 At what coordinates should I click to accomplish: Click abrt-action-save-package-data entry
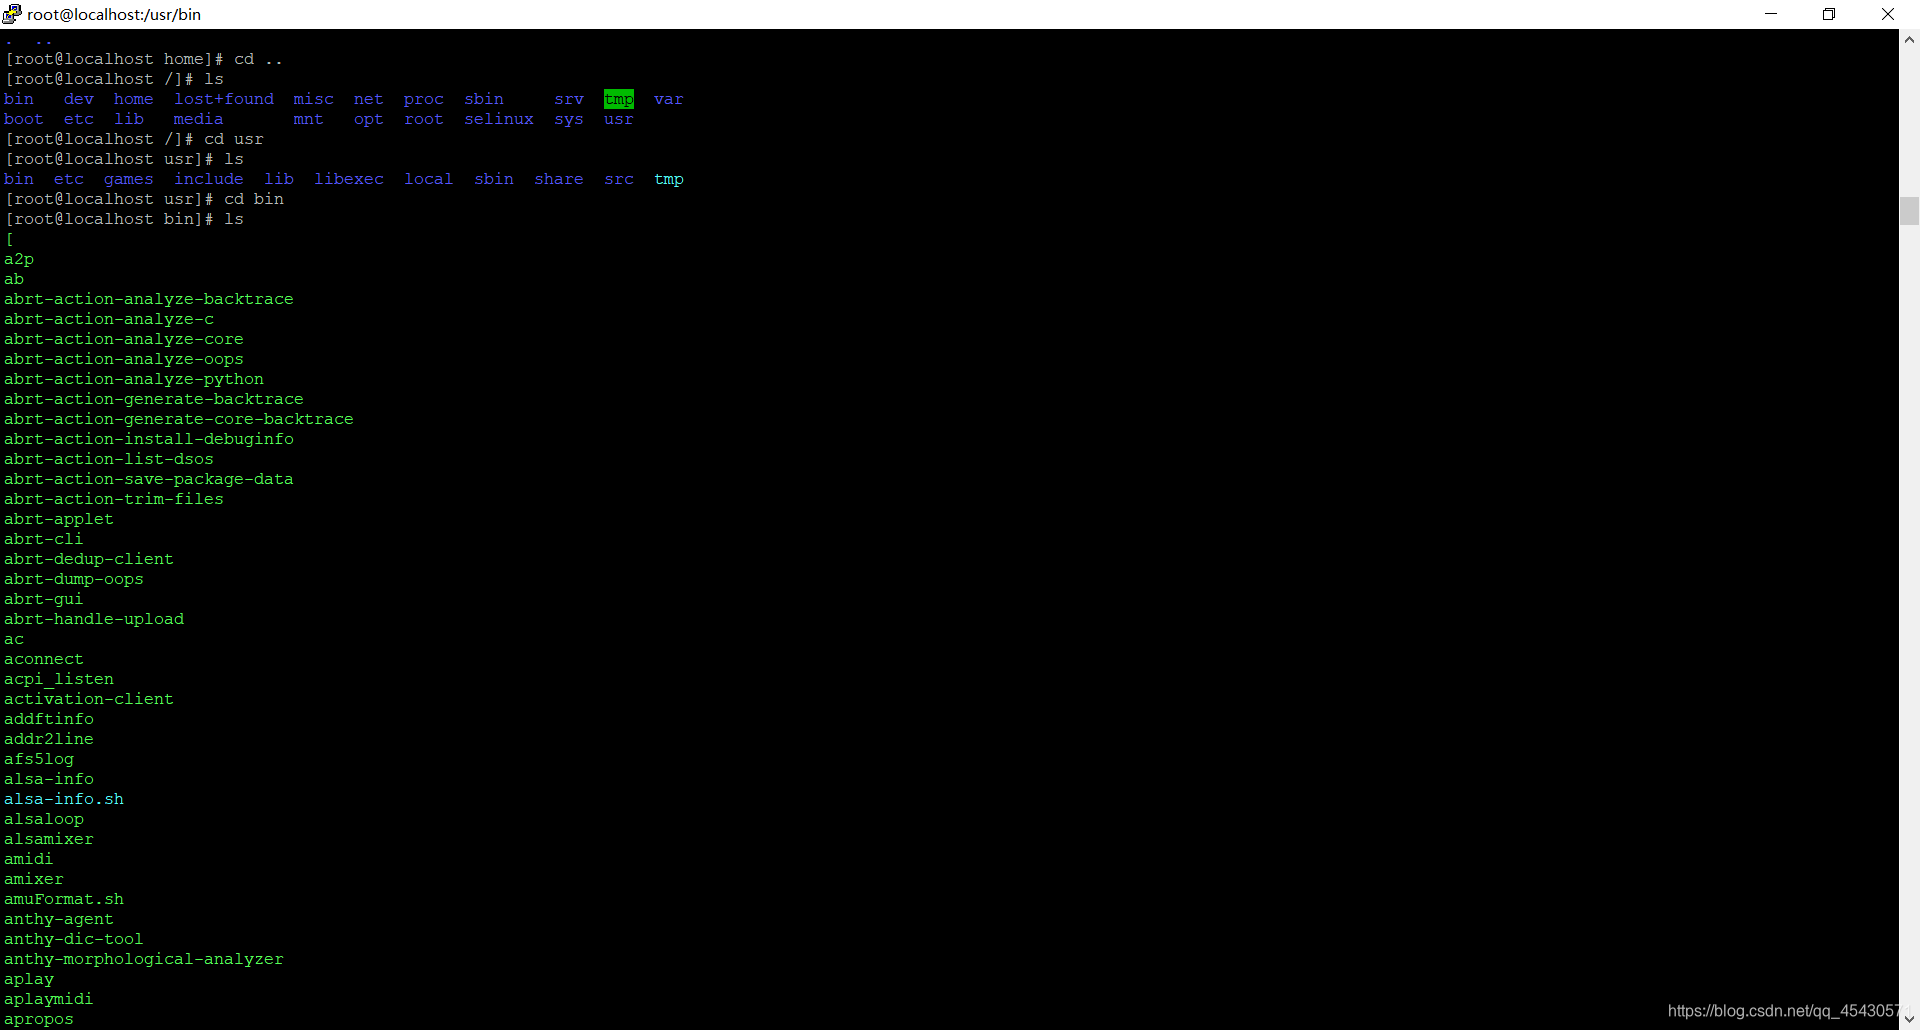point(149,479)
